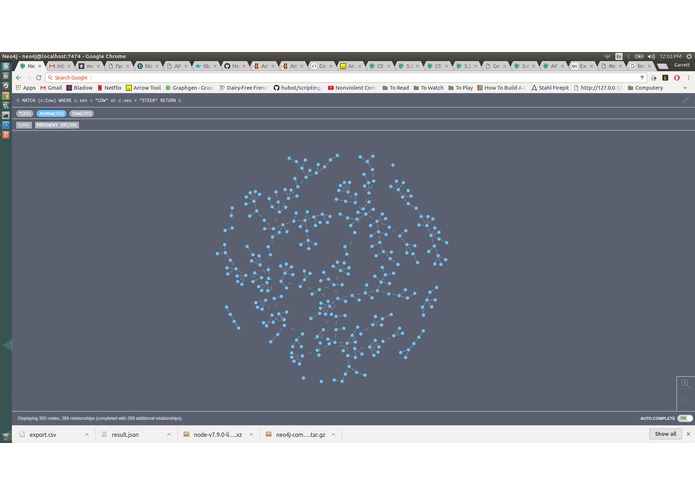Open the system settings gear menu

[x=689, y=56]
